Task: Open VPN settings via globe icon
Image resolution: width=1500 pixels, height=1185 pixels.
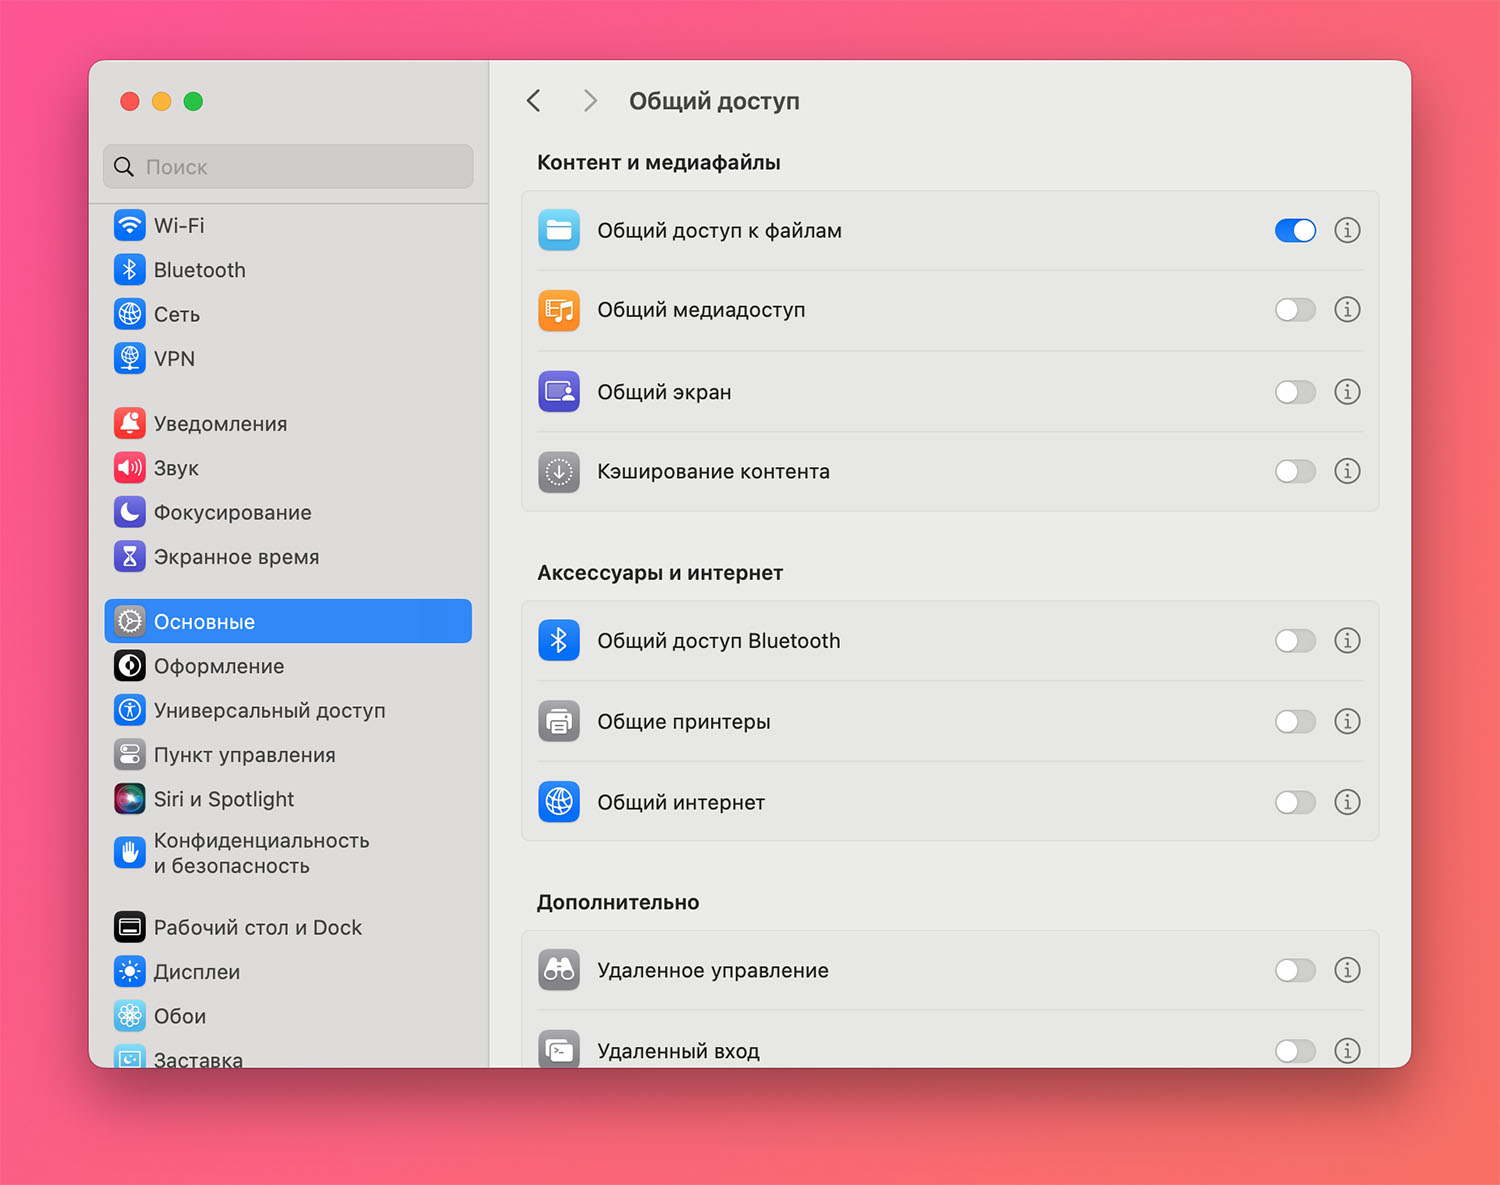Action: [x=130, y=358]
